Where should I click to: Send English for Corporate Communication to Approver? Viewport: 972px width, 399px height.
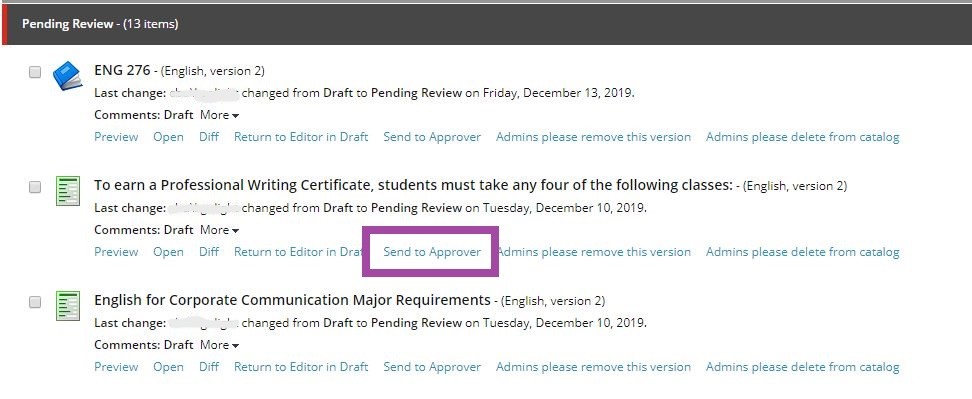click(432, 367)
